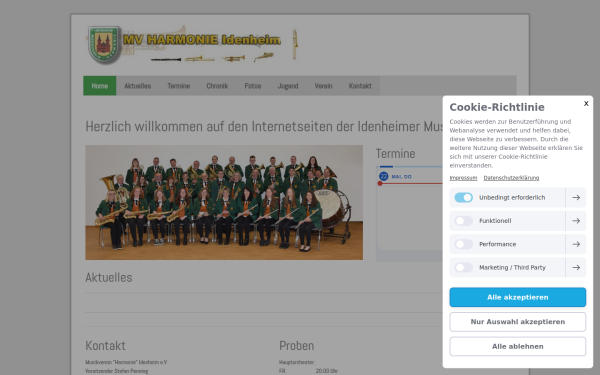Open the Impressum link
Image resolution: width=600 pixels, height=375 pixels.
463,178
